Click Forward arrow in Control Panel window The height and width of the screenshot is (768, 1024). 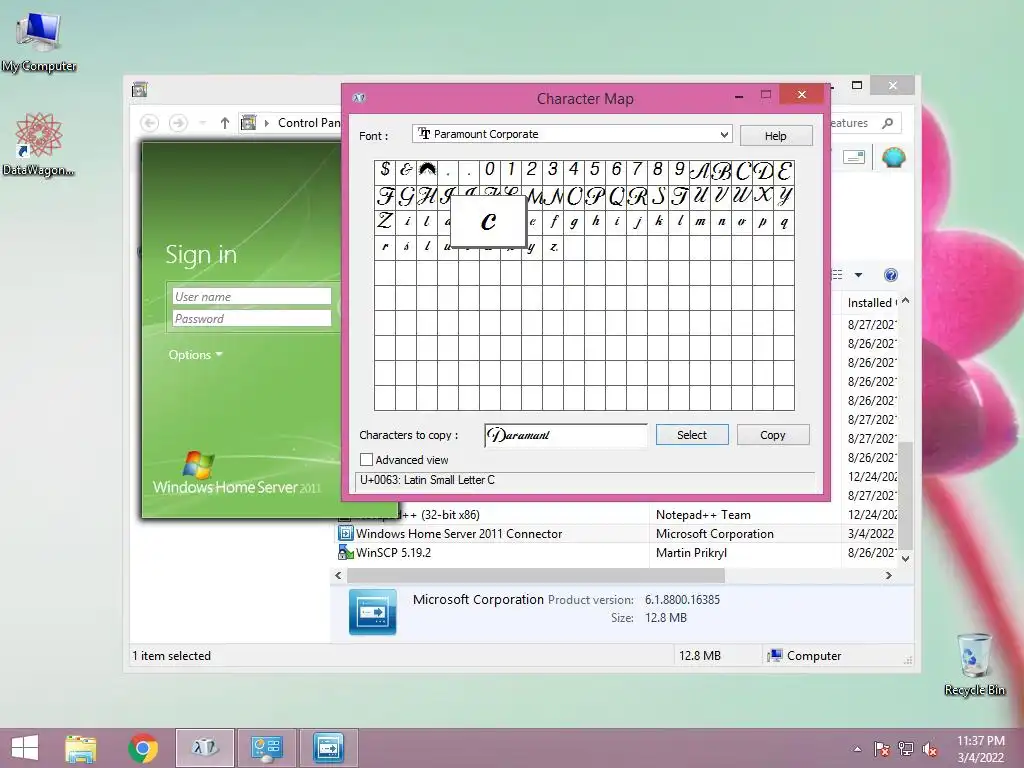[x=178, y=123]
